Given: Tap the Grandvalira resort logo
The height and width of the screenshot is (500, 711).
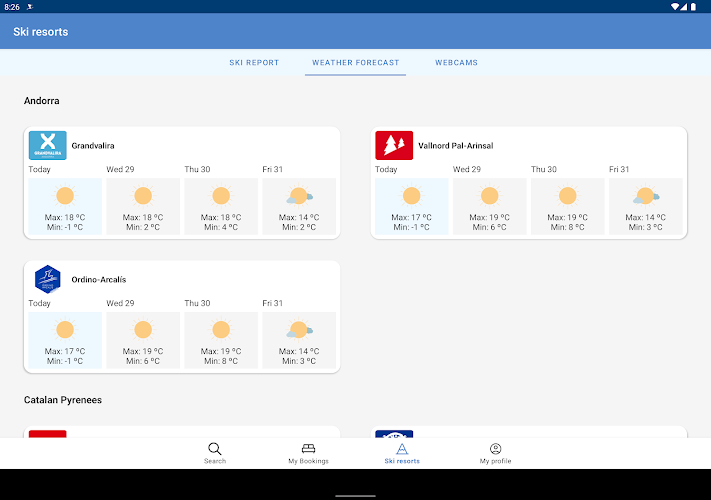Looking at the screenshot, I should point(48,145).
